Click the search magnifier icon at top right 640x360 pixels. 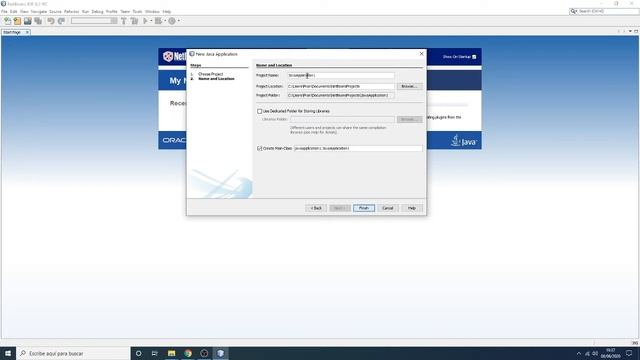(573, 11)
